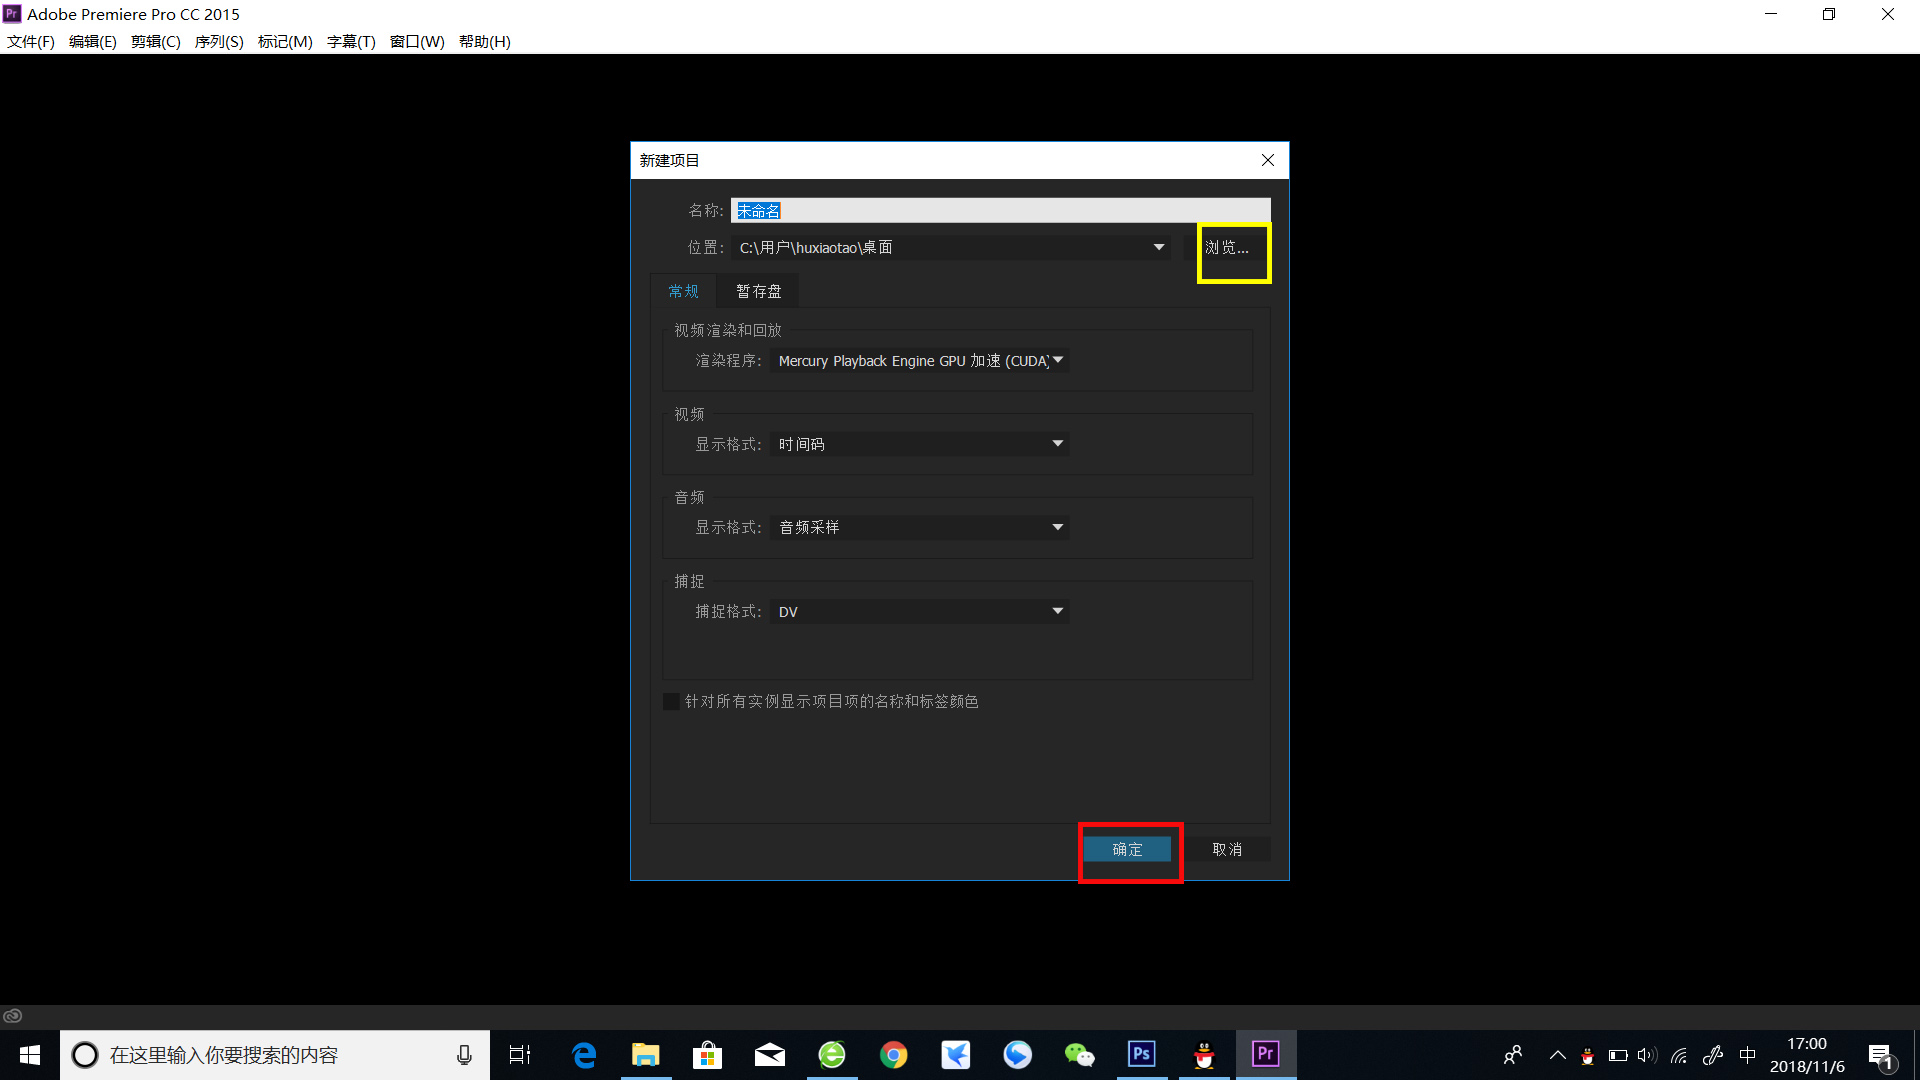Click the network Wi-Fi tray icon

click(1680, 1055)
